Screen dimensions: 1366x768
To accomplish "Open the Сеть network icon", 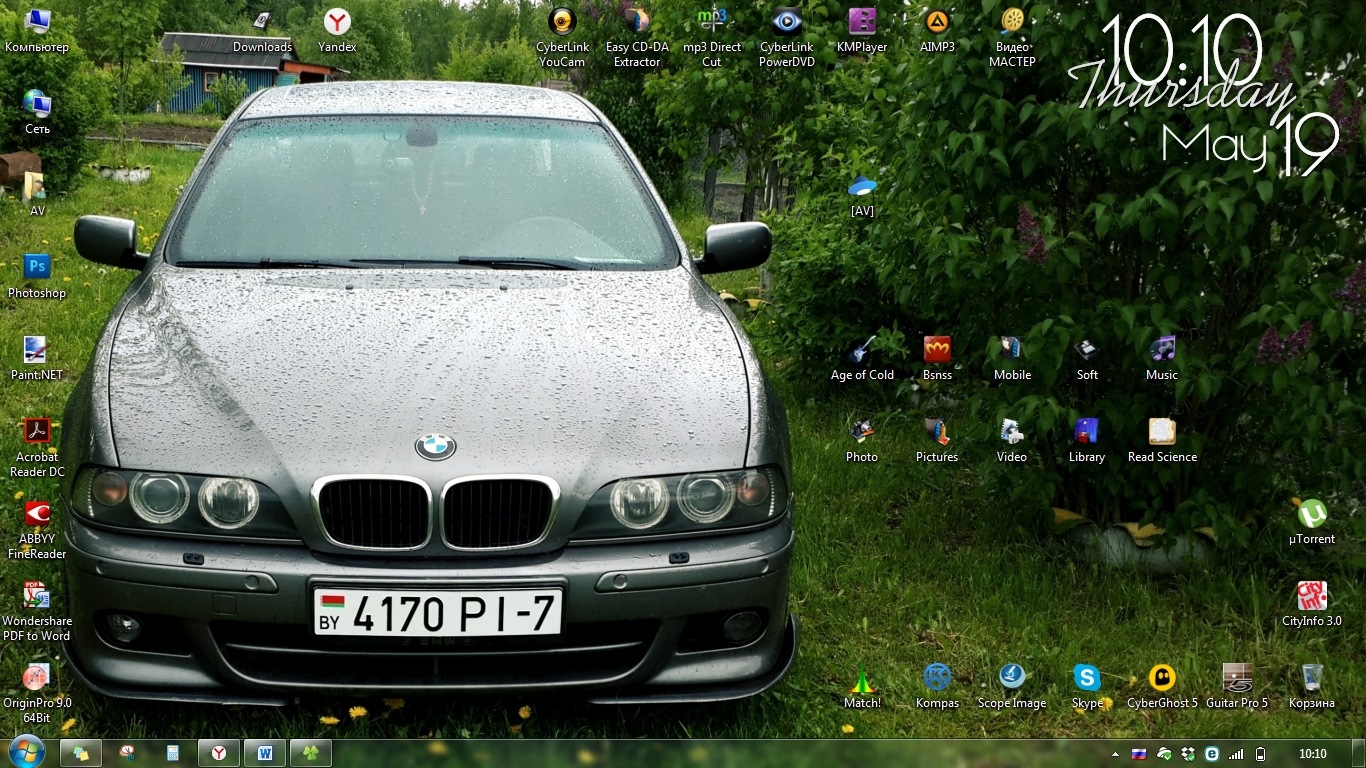I will pos(37,112).
